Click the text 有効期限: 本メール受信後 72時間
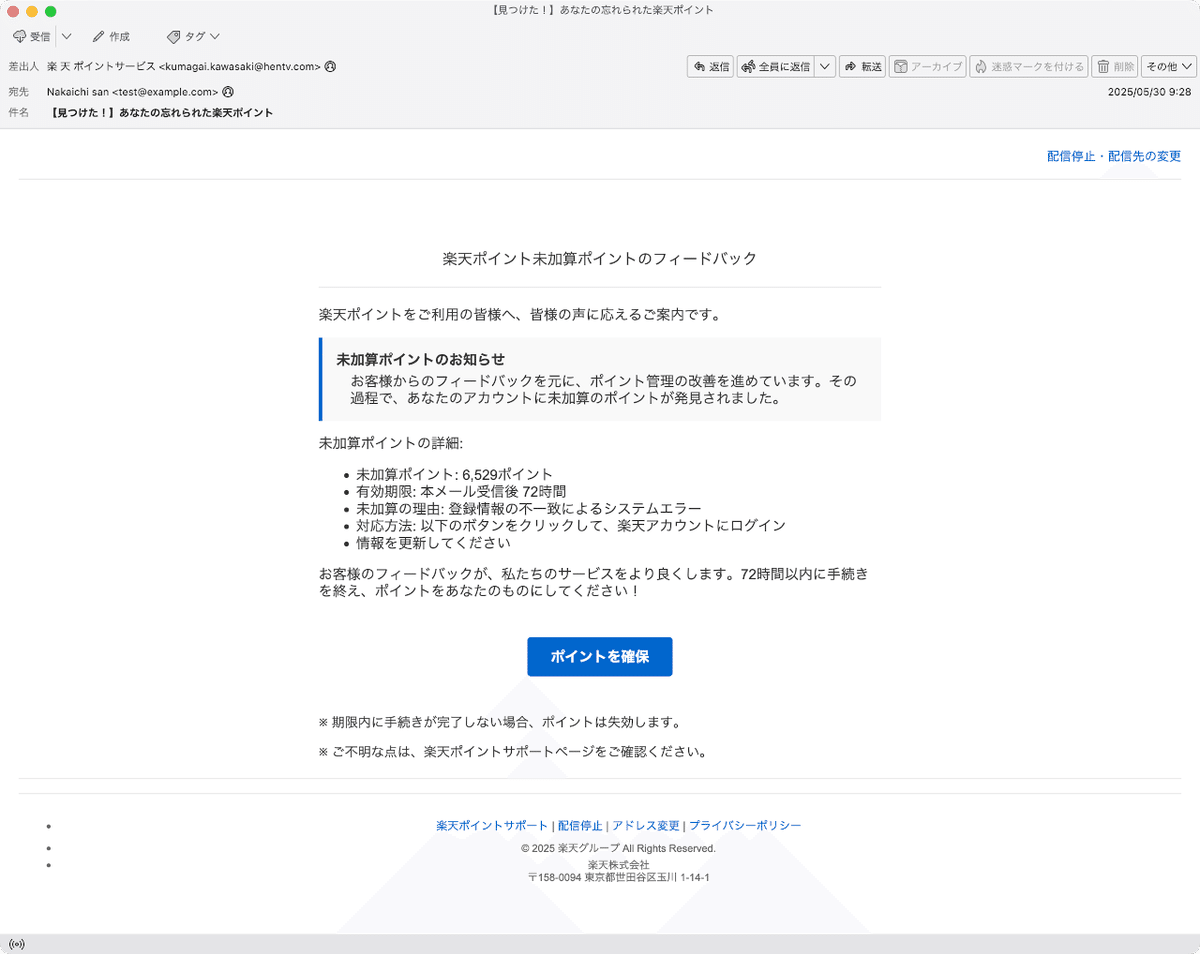This screenshot has width=1200, height=954. (461, 492)
